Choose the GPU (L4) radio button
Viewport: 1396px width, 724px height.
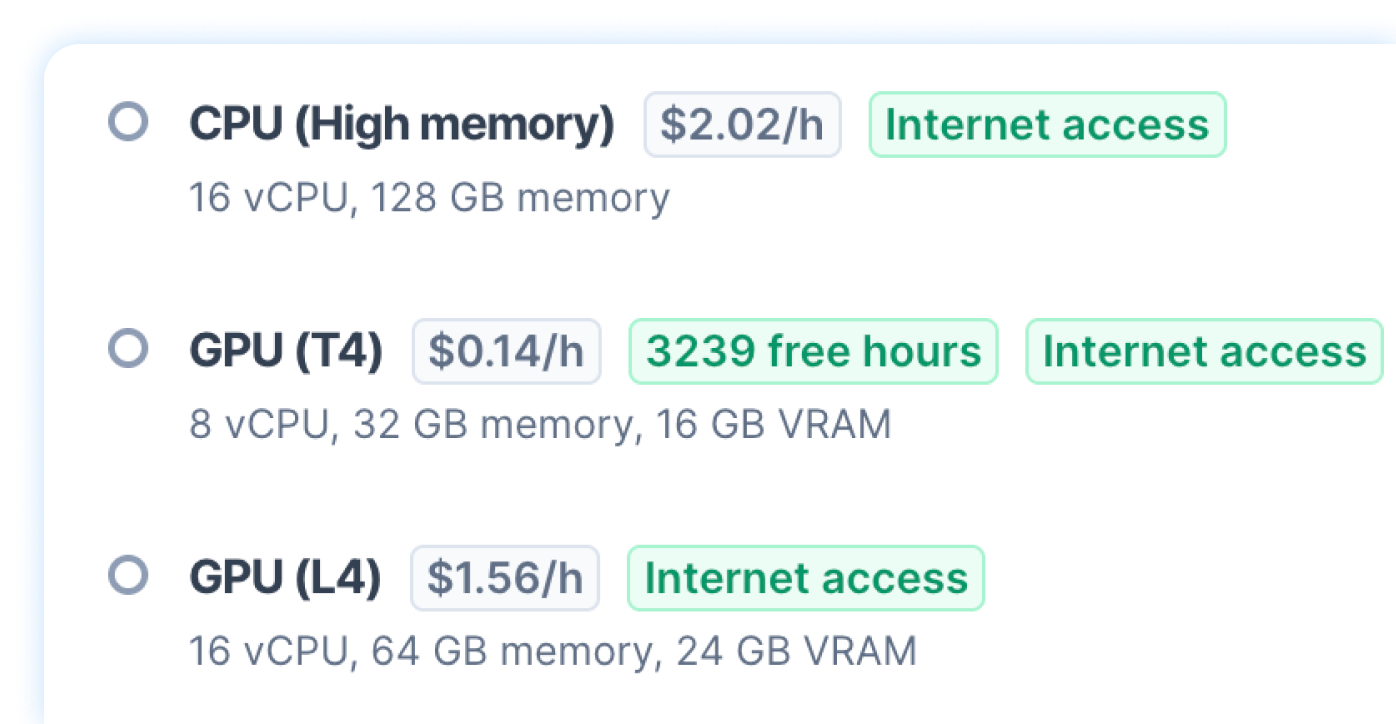[x=128, y=576]
